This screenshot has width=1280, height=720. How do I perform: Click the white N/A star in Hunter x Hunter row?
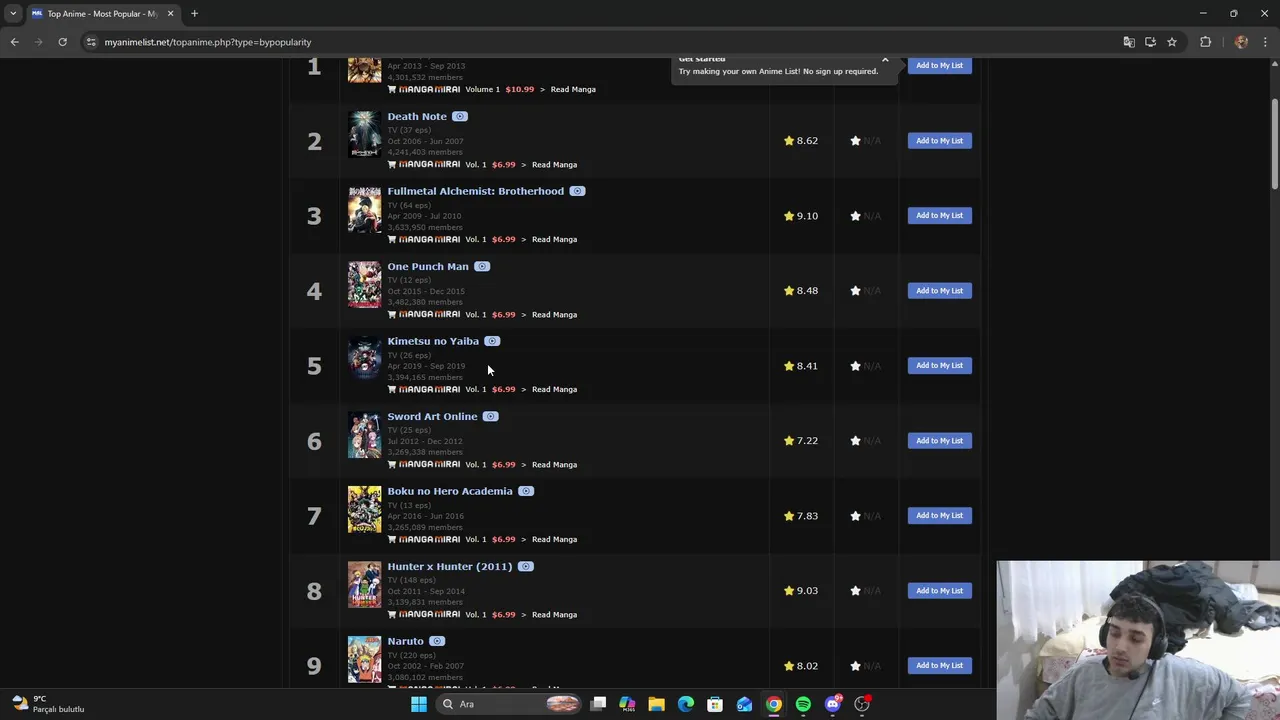click(x=855, y=591)
